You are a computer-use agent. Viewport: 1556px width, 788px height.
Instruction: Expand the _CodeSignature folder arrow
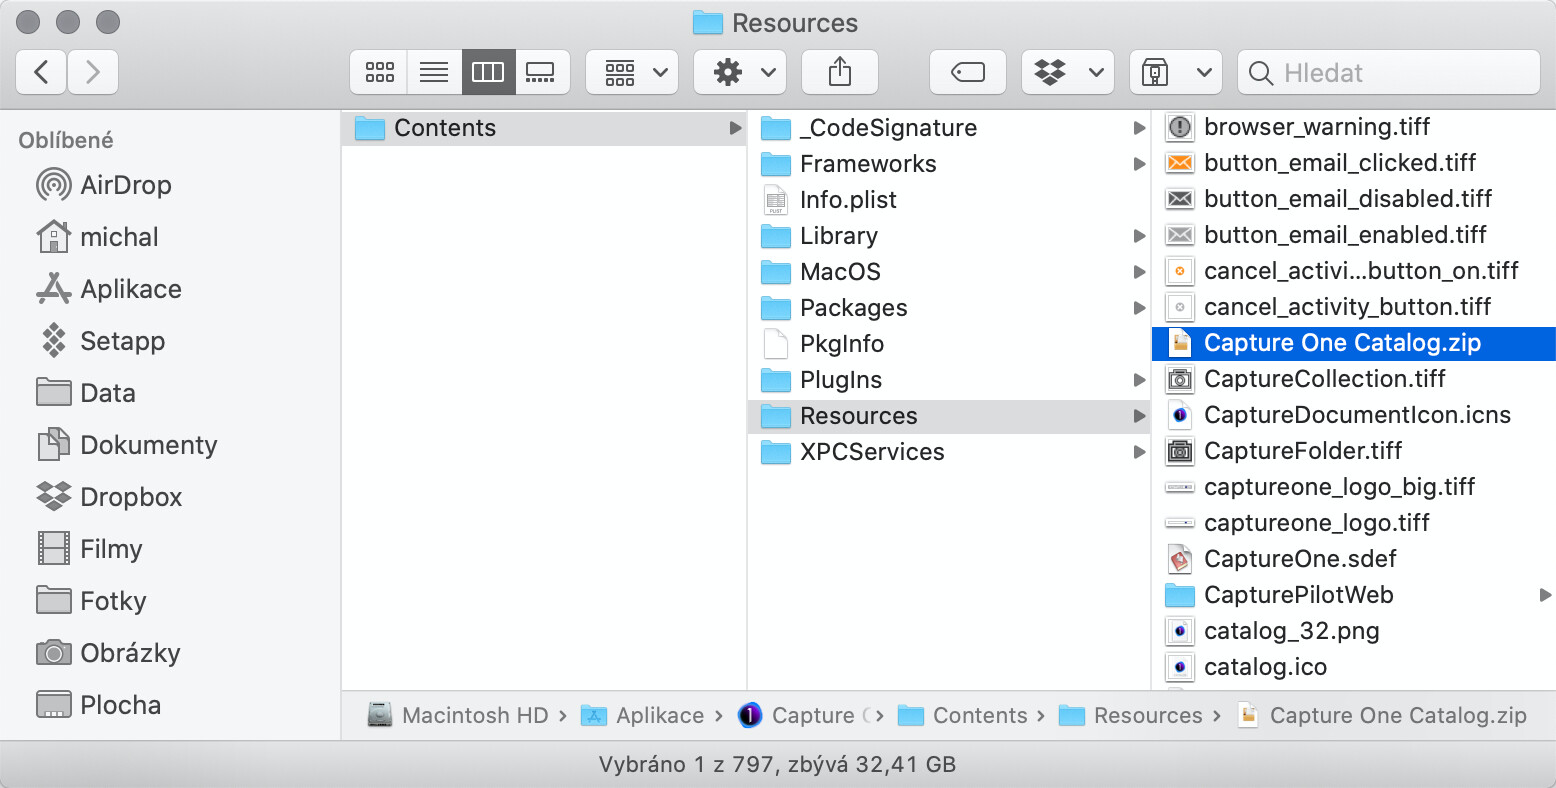pos(1139,128)
